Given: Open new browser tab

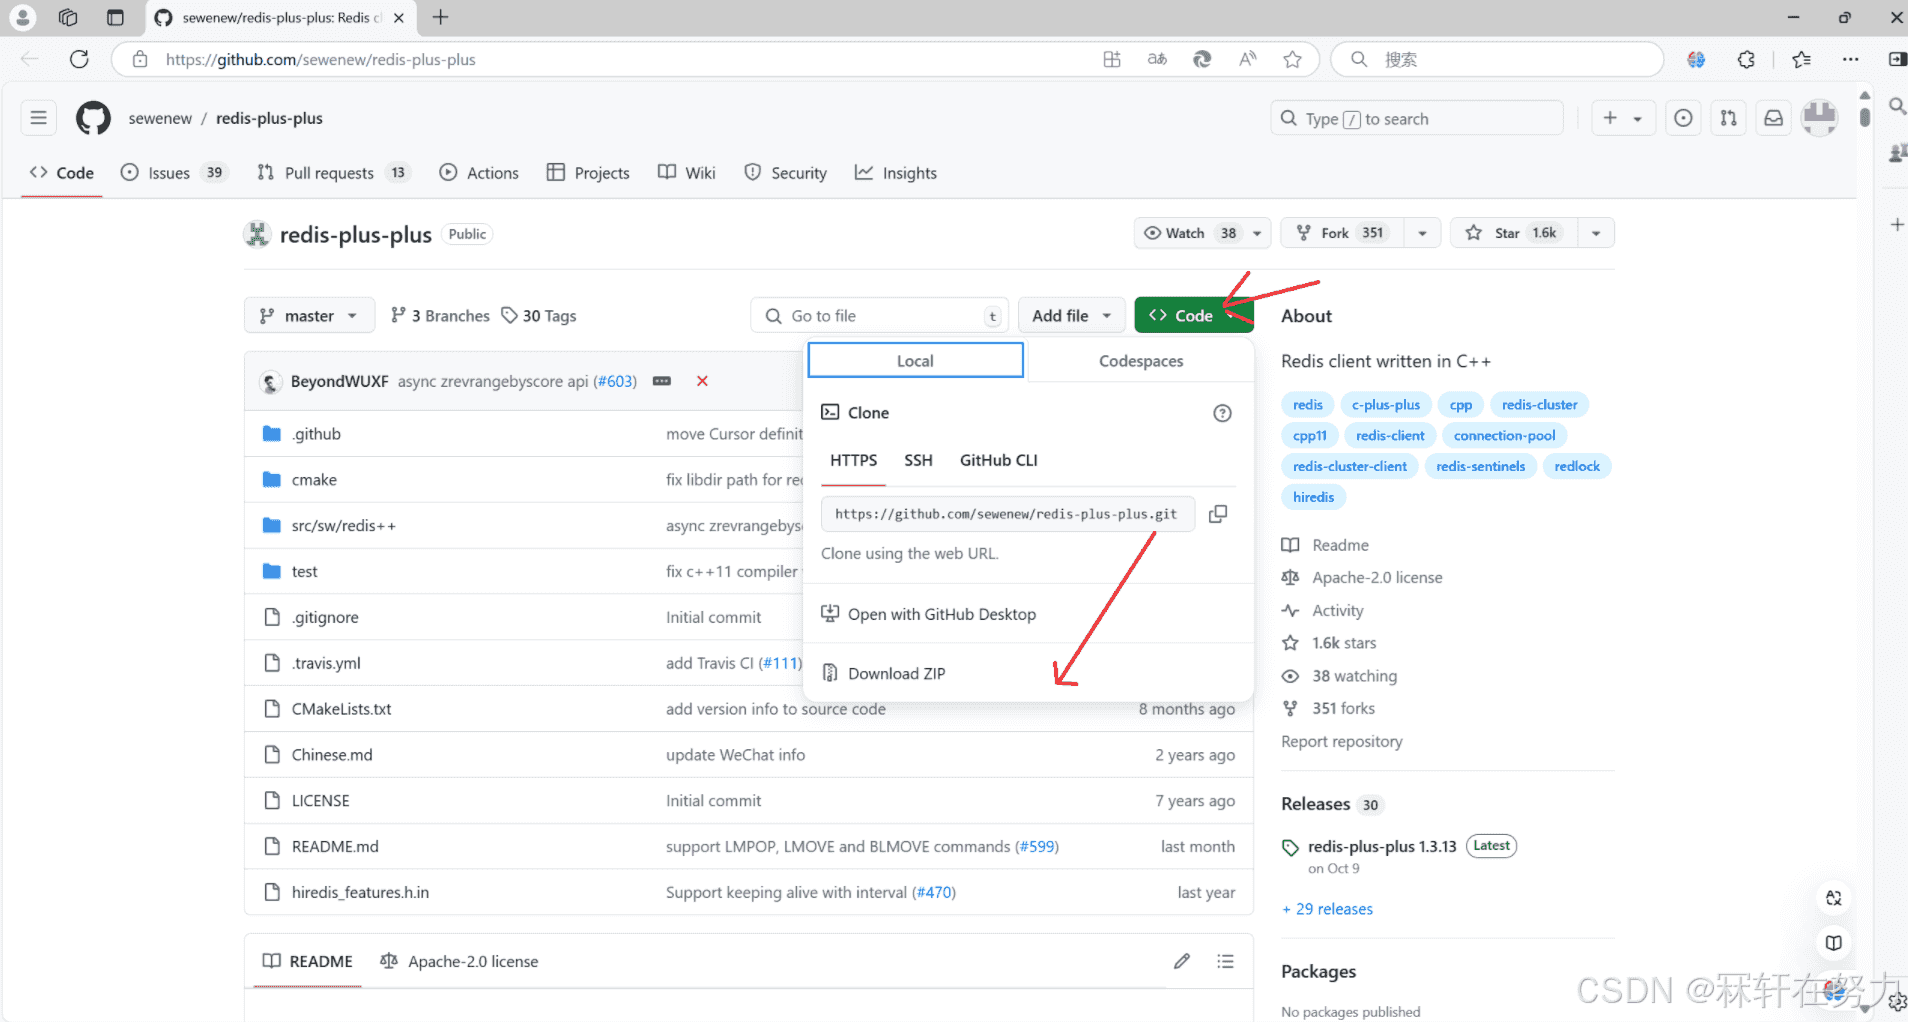Looking at the screenshot, I should click(440, 17).
